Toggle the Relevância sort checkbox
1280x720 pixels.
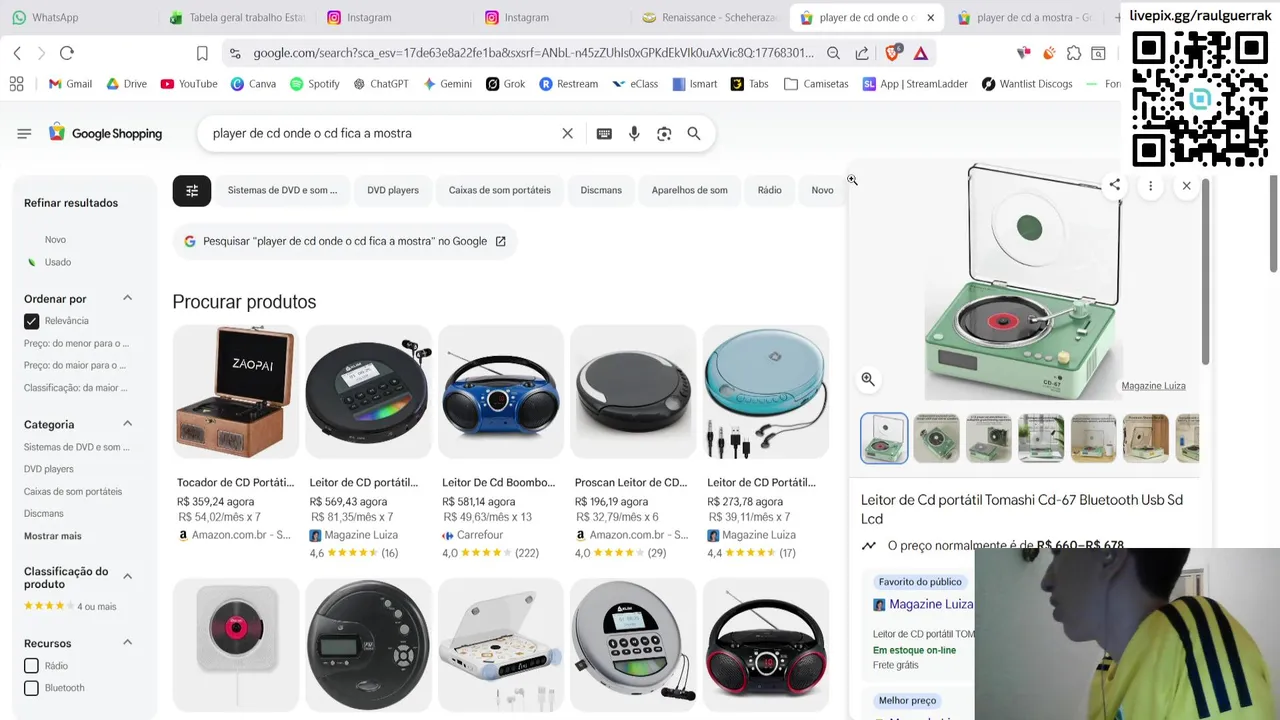[x=32, y=321]
